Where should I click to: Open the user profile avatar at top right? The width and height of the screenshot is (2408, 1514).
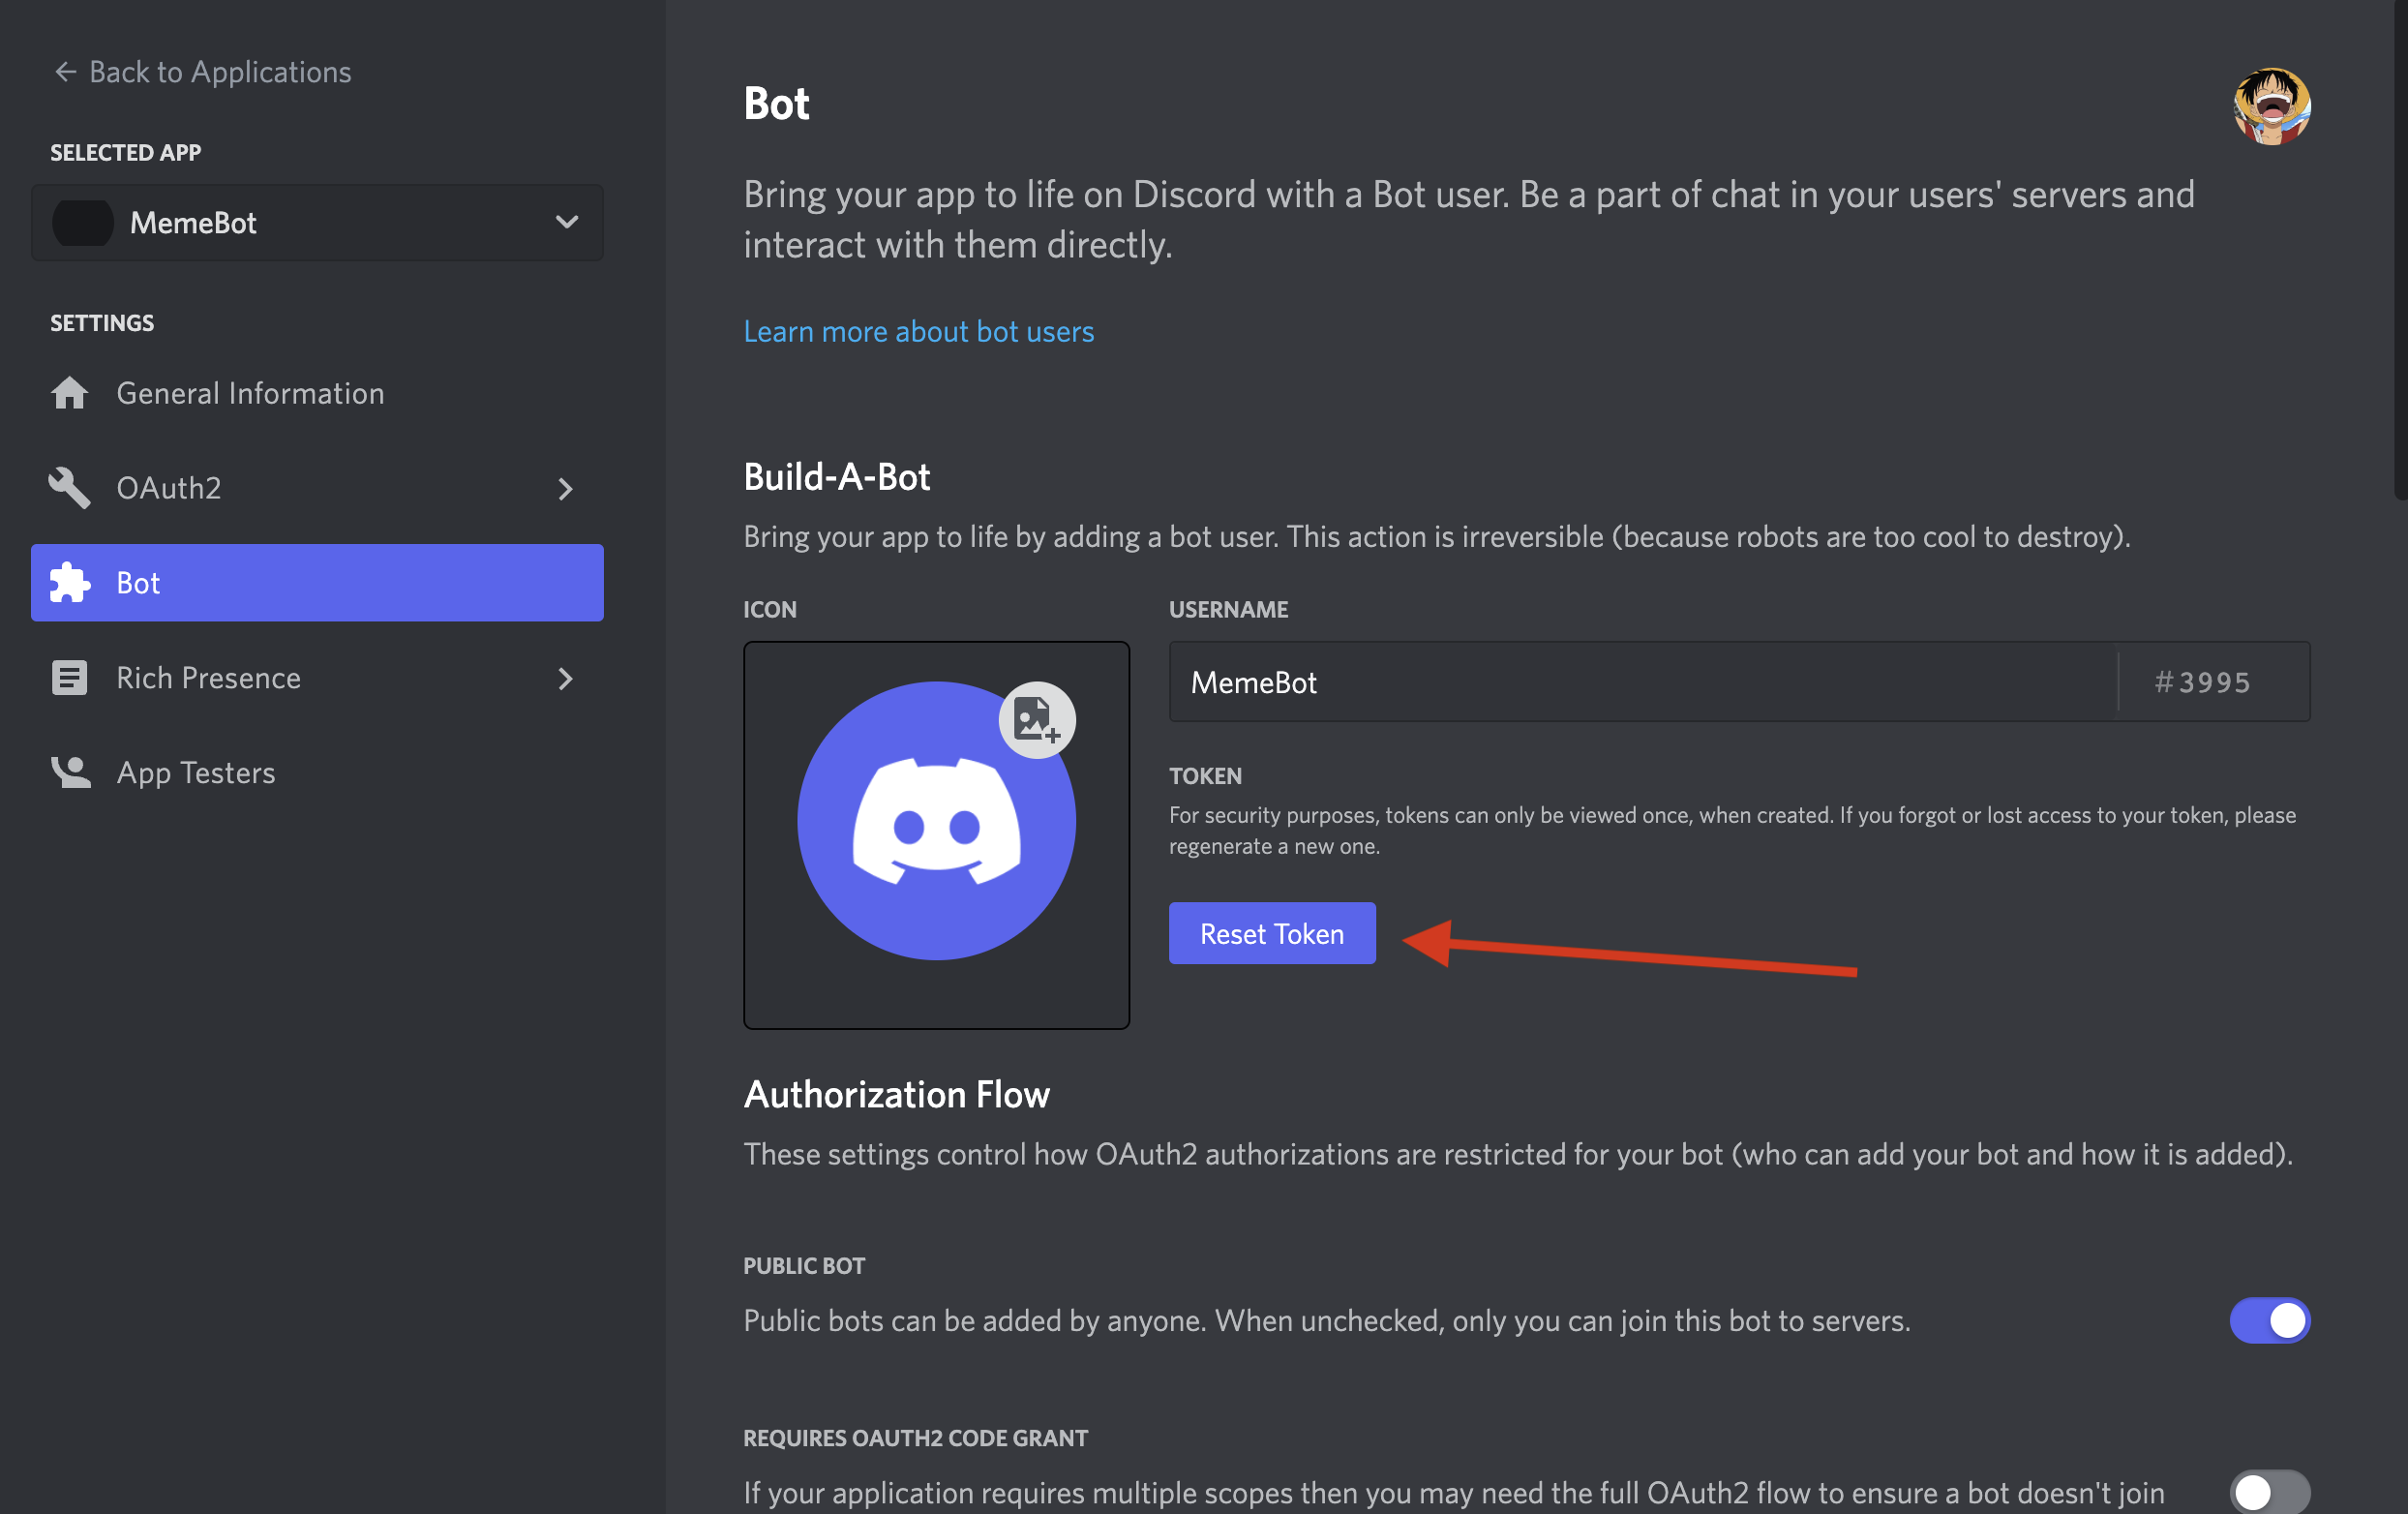(x=2271, y=106)
